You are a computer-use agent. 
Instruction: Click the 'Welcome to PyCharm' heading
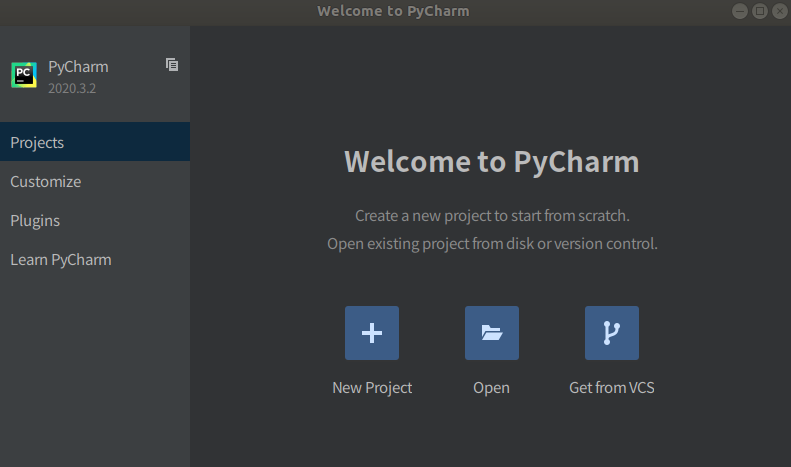coord(492,162)
